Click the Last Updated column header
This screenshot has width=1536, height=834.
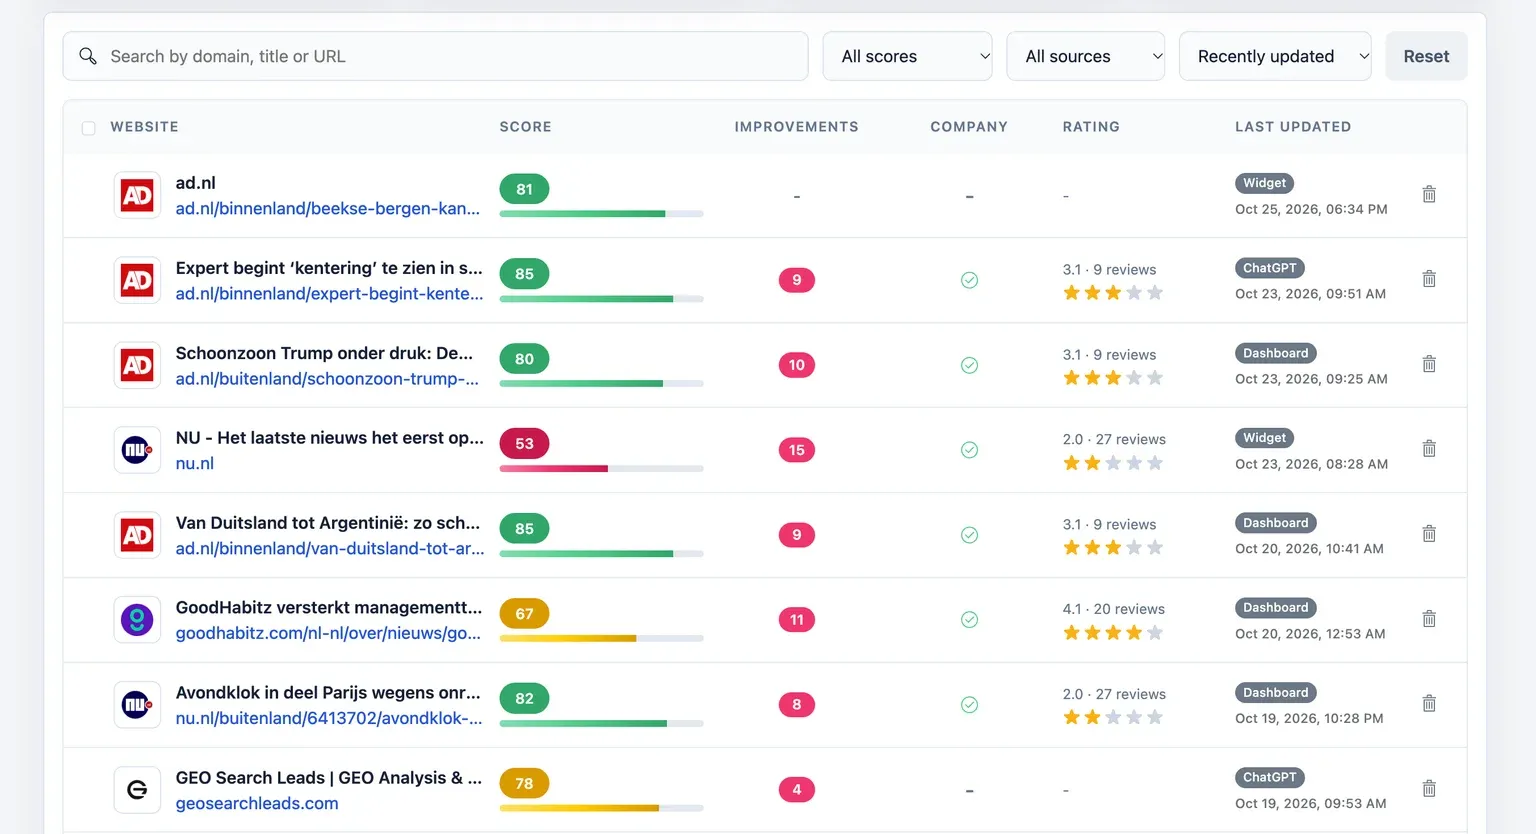click(x=1293, y=127)
